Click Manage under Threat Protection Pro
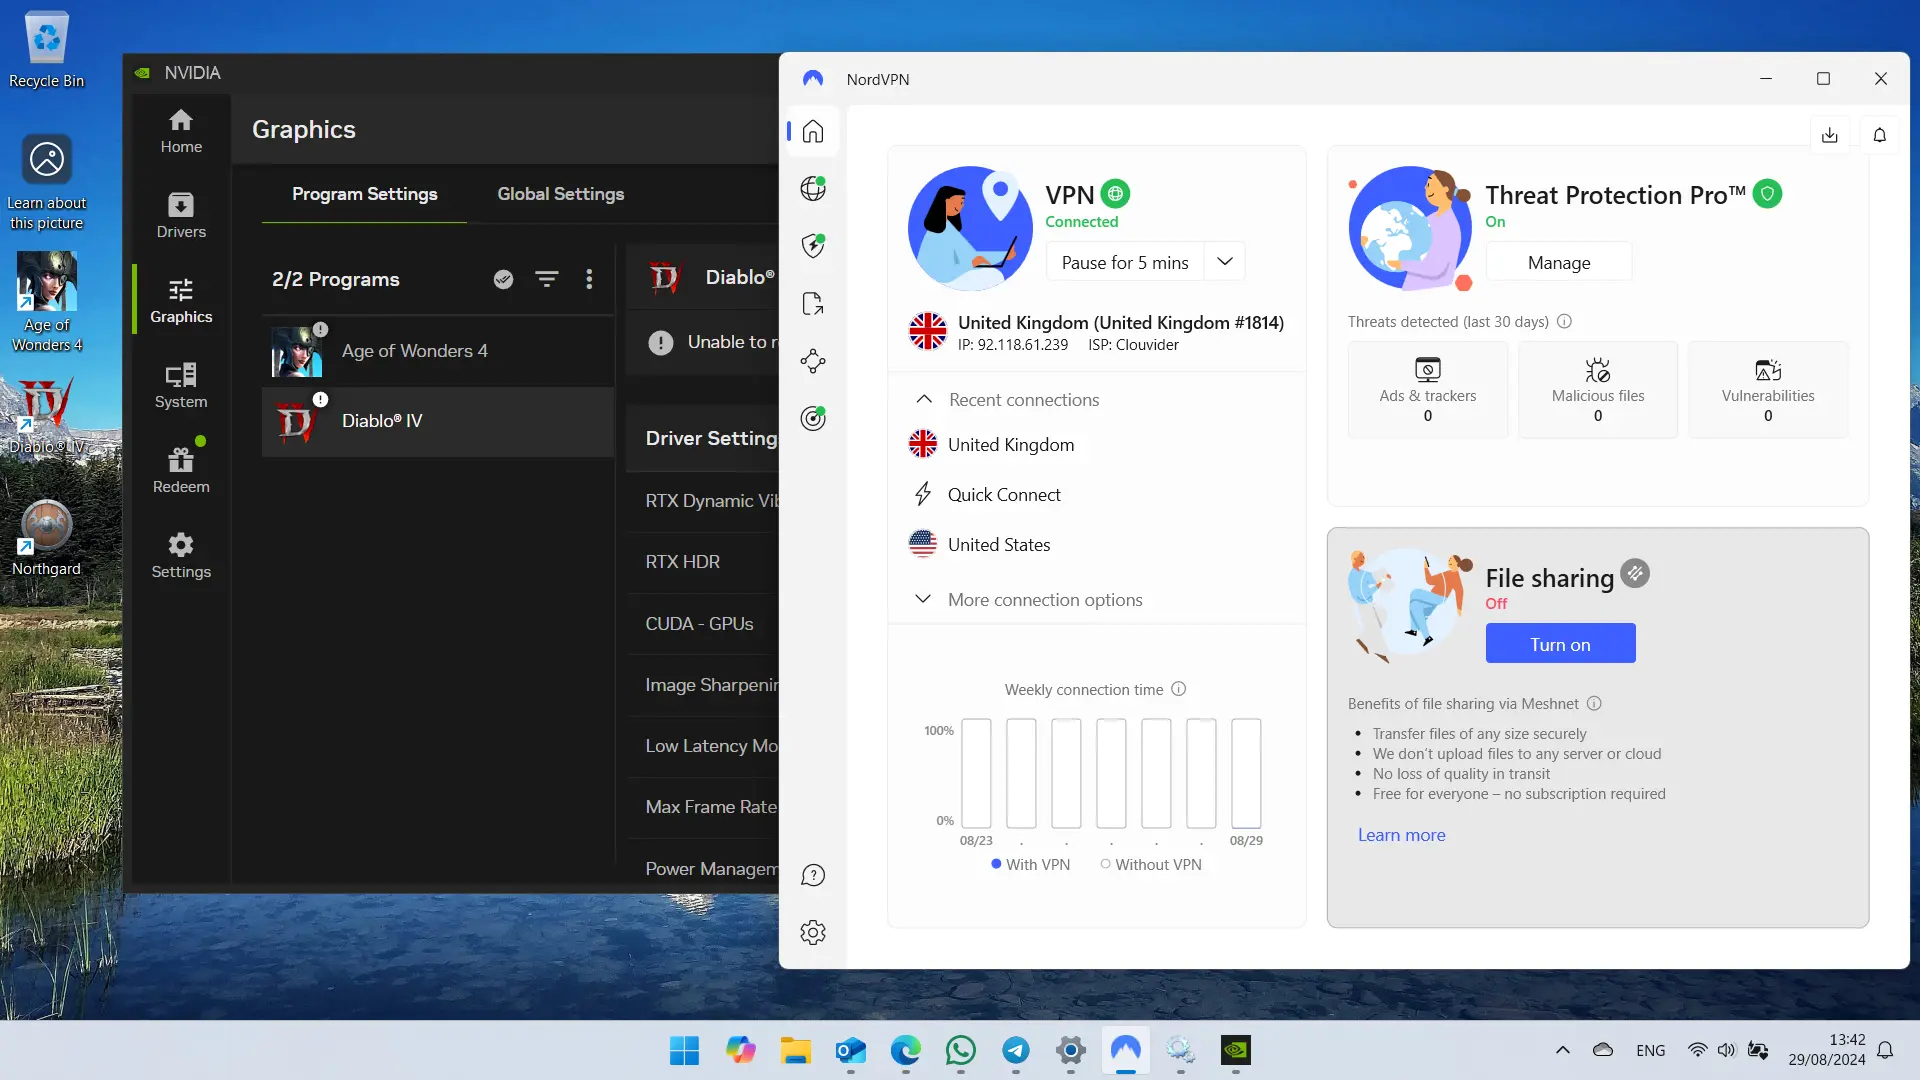Image resolution: width=1920 pixels, height=1080 pixels. click(x=1559, y=263)
